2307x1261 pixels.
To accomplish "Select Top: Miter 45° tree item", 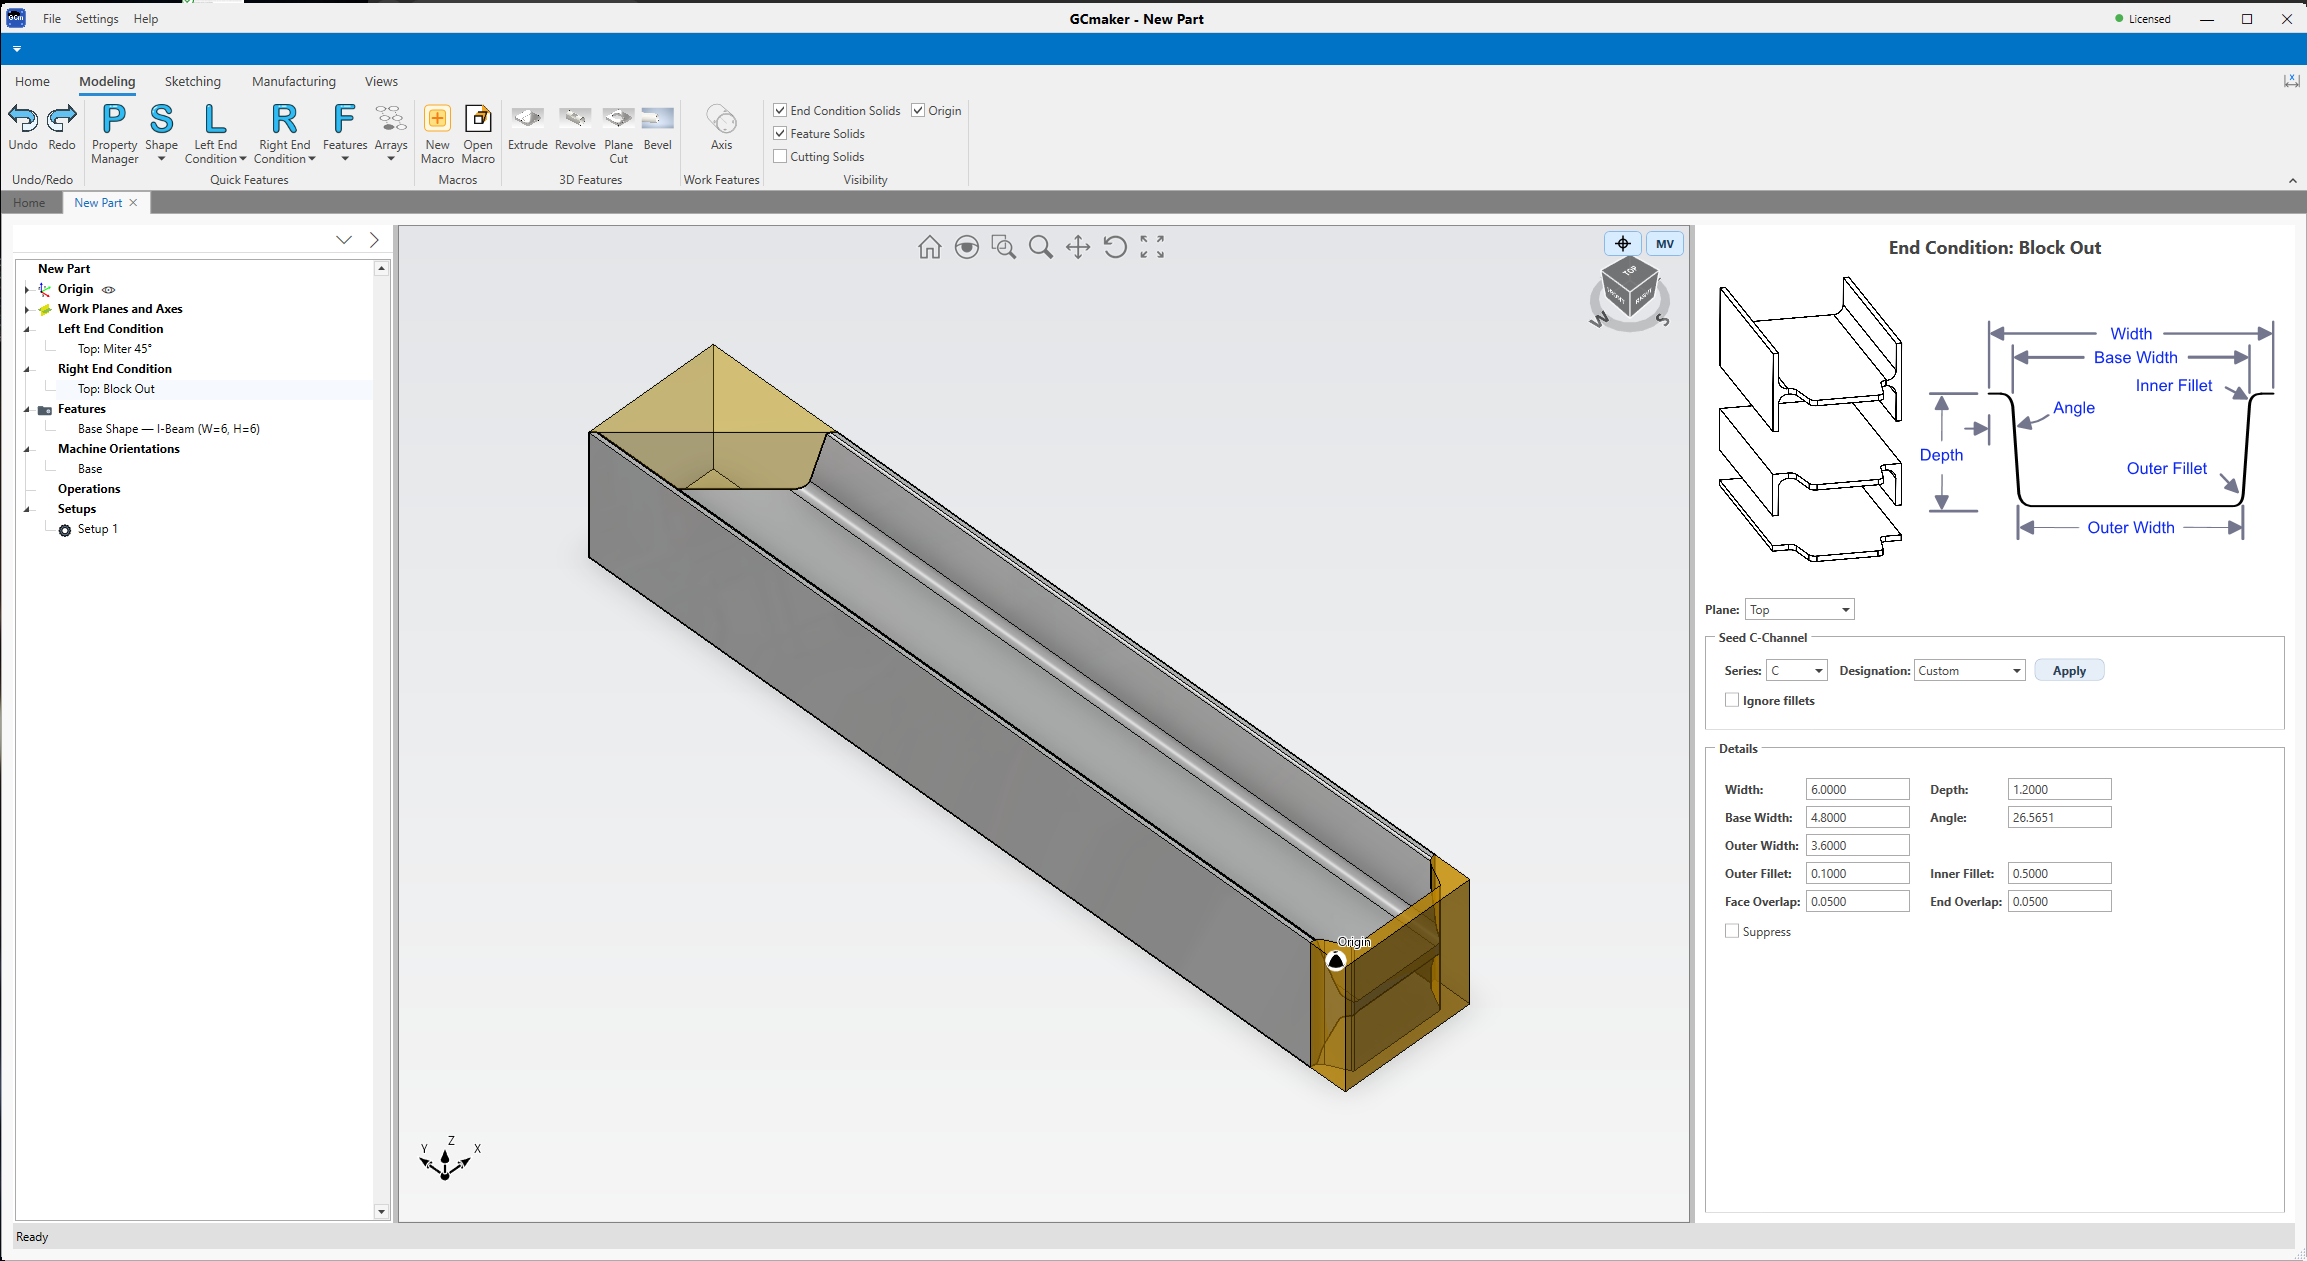I will (115, 349).
